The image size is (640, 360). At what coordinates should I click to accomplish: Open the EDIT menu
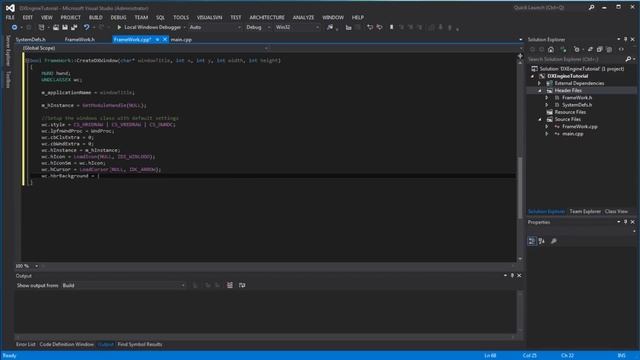click(28, 18)
